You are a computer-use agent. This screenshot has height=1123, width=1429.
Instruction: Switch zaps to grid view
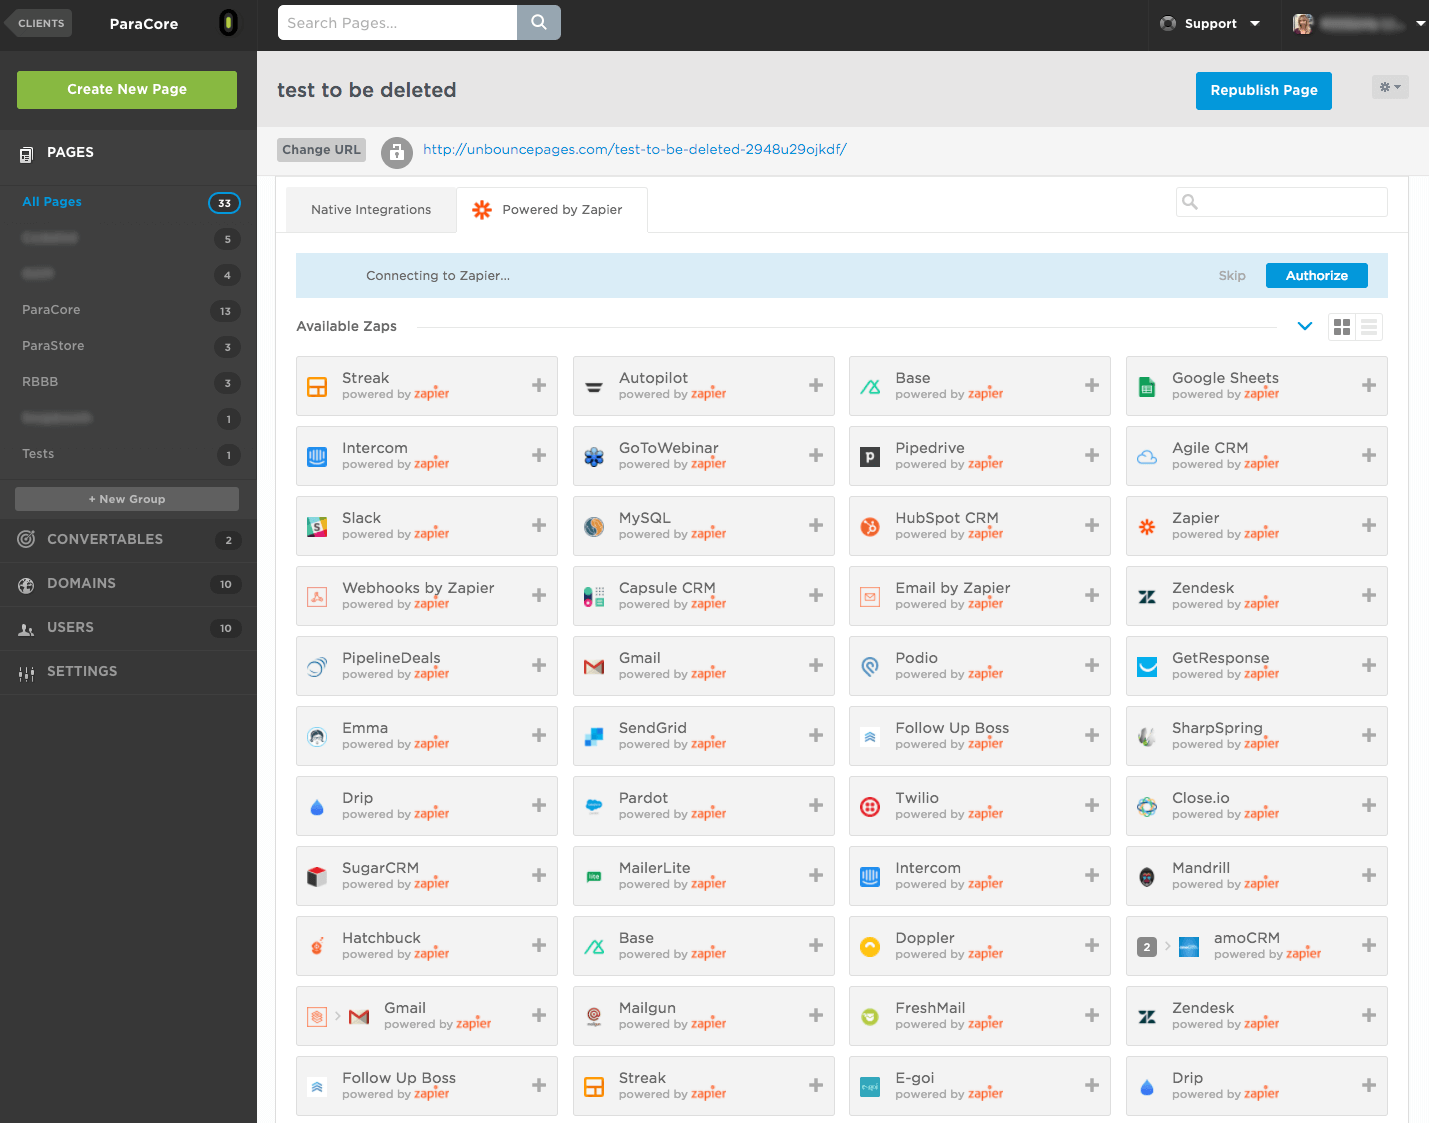tap(1342, 327)
